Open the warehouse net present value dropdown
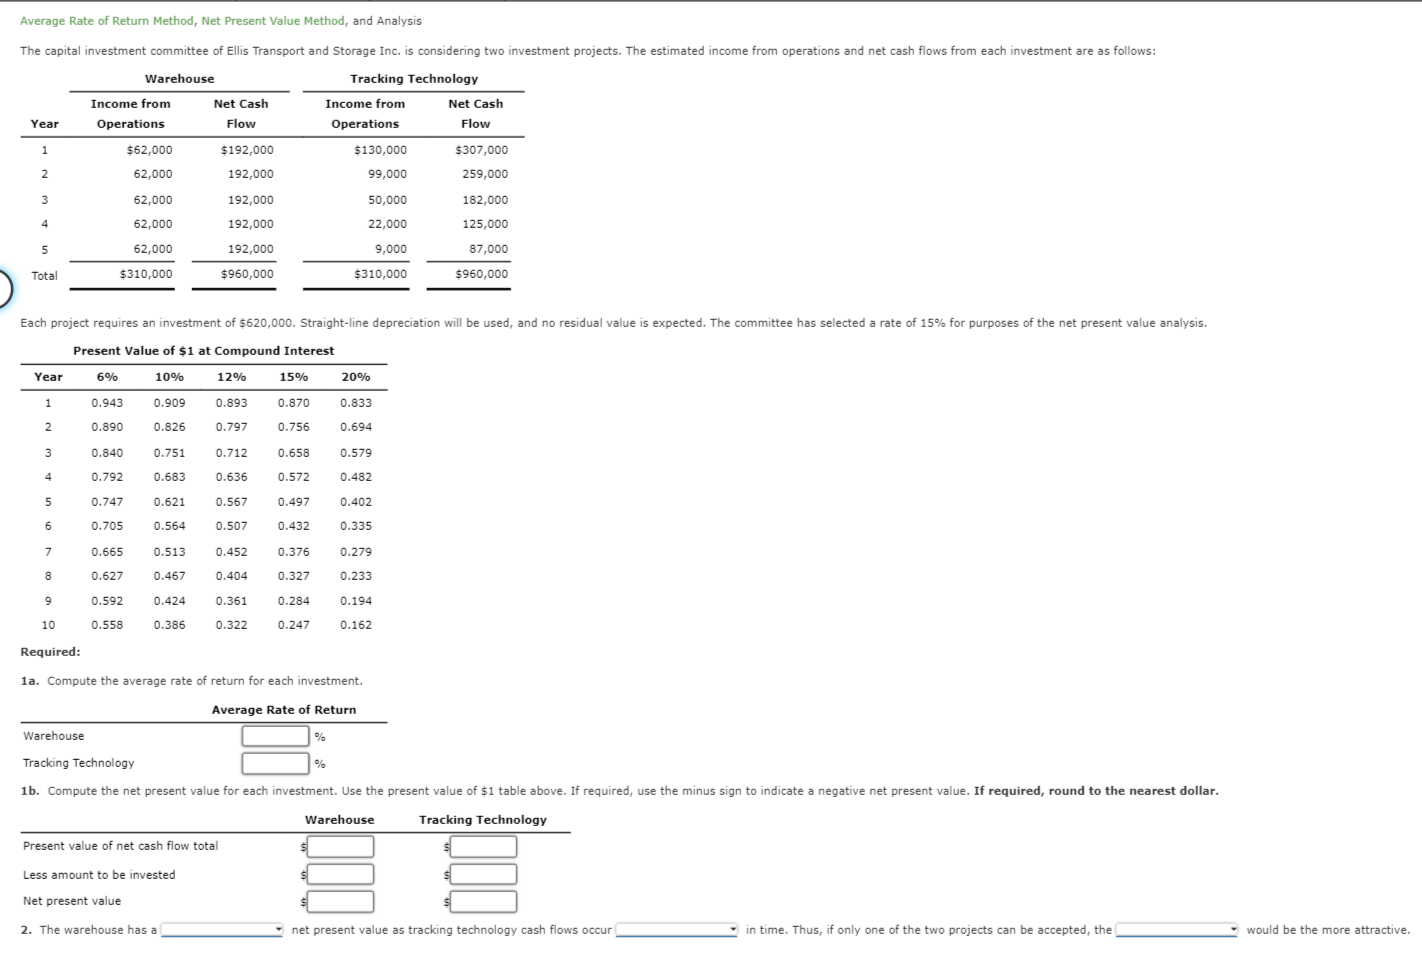 click(x=220, y=930)
